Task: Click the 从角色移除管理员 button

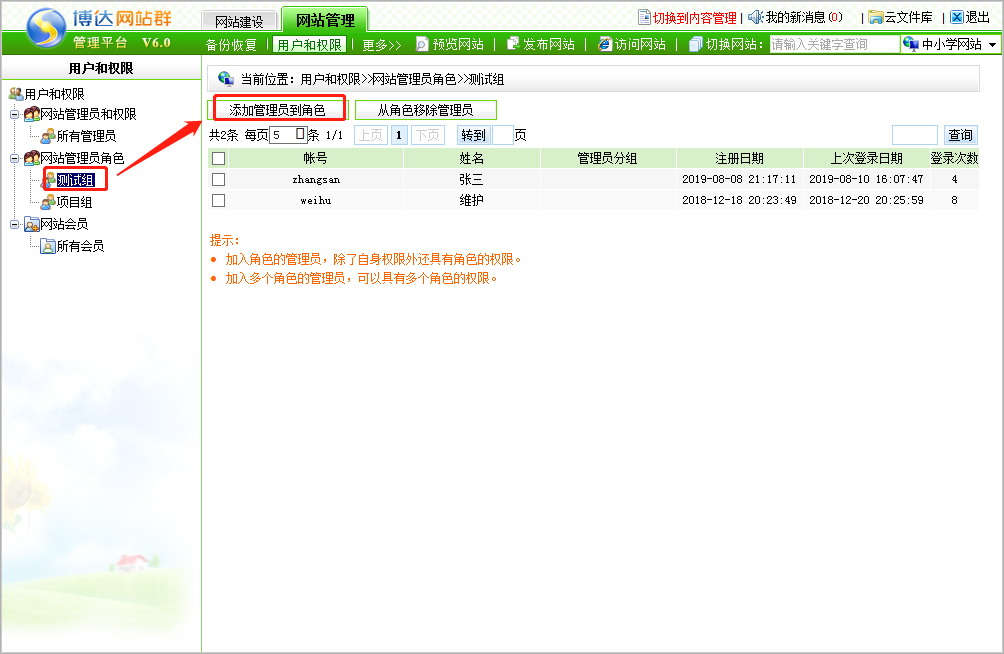Action: [425, 110]
